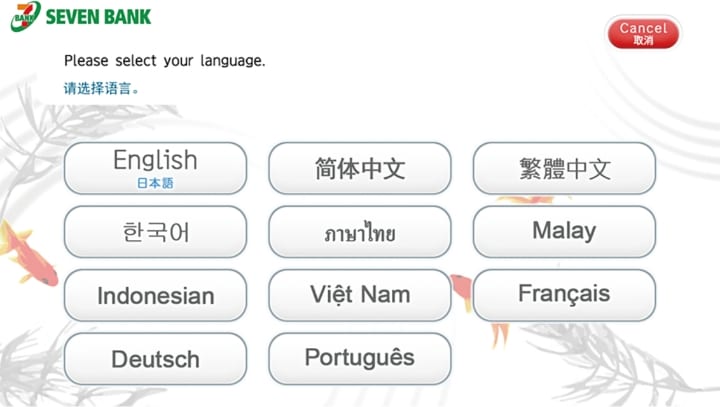This screenshot has height=407, width=720.
Task: Choose the Français language button
Action: [564, 295]
